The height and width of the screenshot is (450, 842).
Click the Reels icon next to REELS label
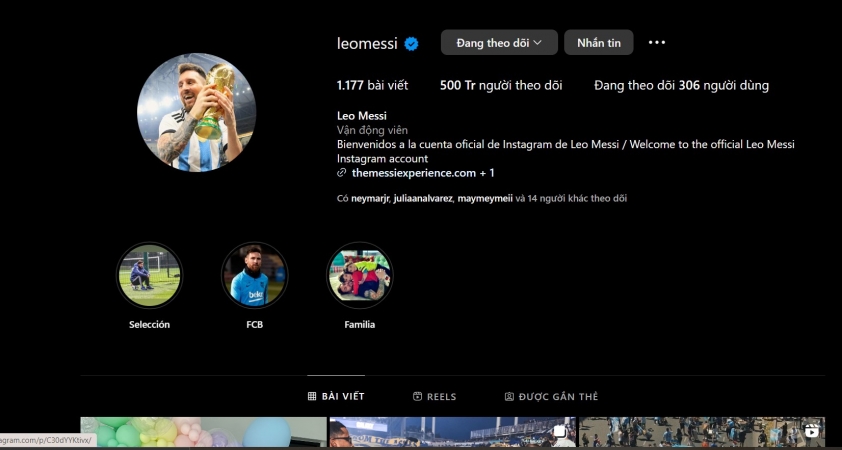click(417, 396)
